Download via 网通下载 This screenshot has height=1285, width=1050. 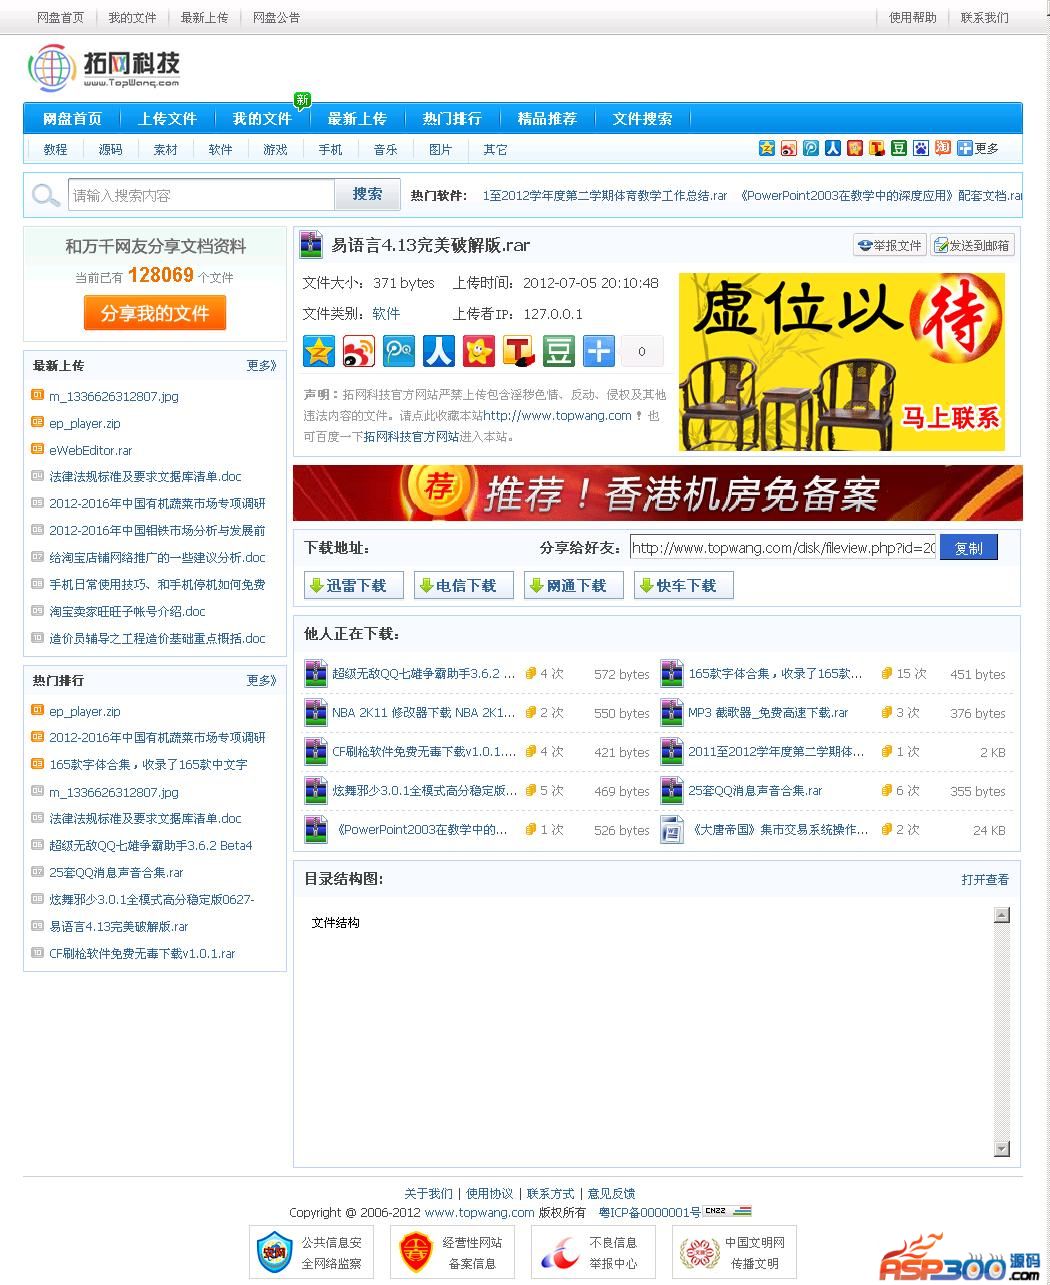pos(573,585)
